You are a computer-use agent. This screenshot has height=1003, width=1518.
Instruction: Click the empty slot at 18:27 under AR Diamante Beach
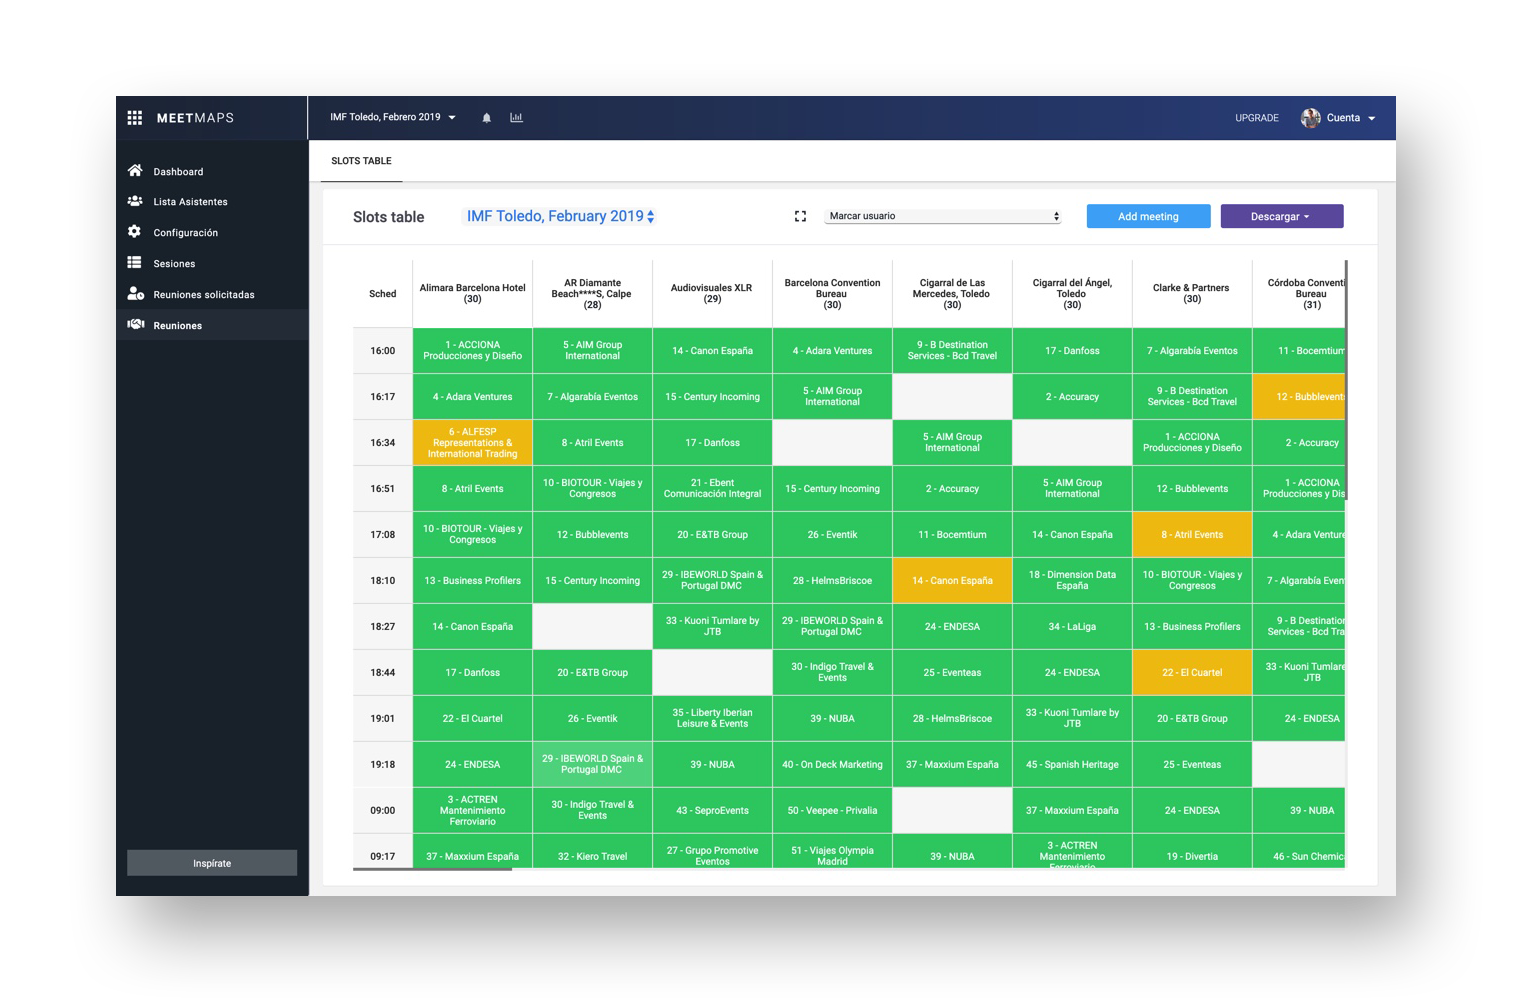point(592,627)
